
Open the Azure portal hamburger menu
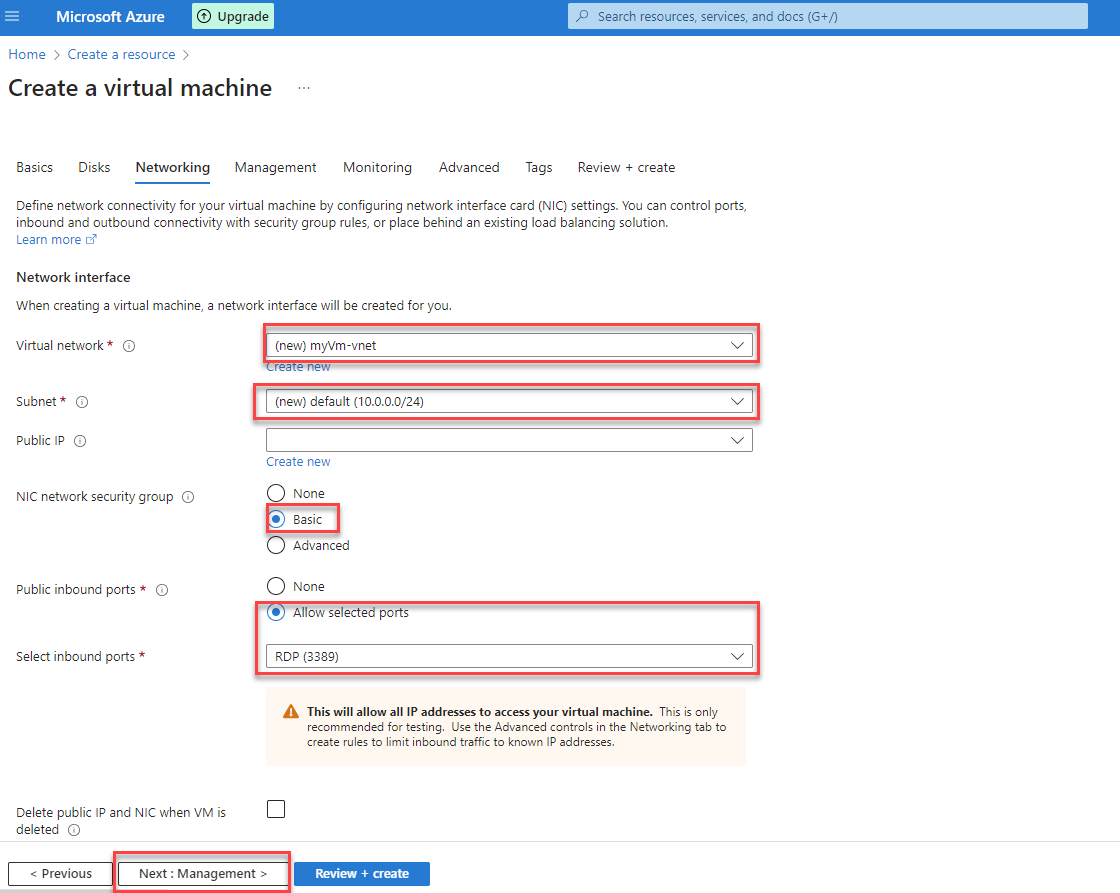click(x=13, y=15)
